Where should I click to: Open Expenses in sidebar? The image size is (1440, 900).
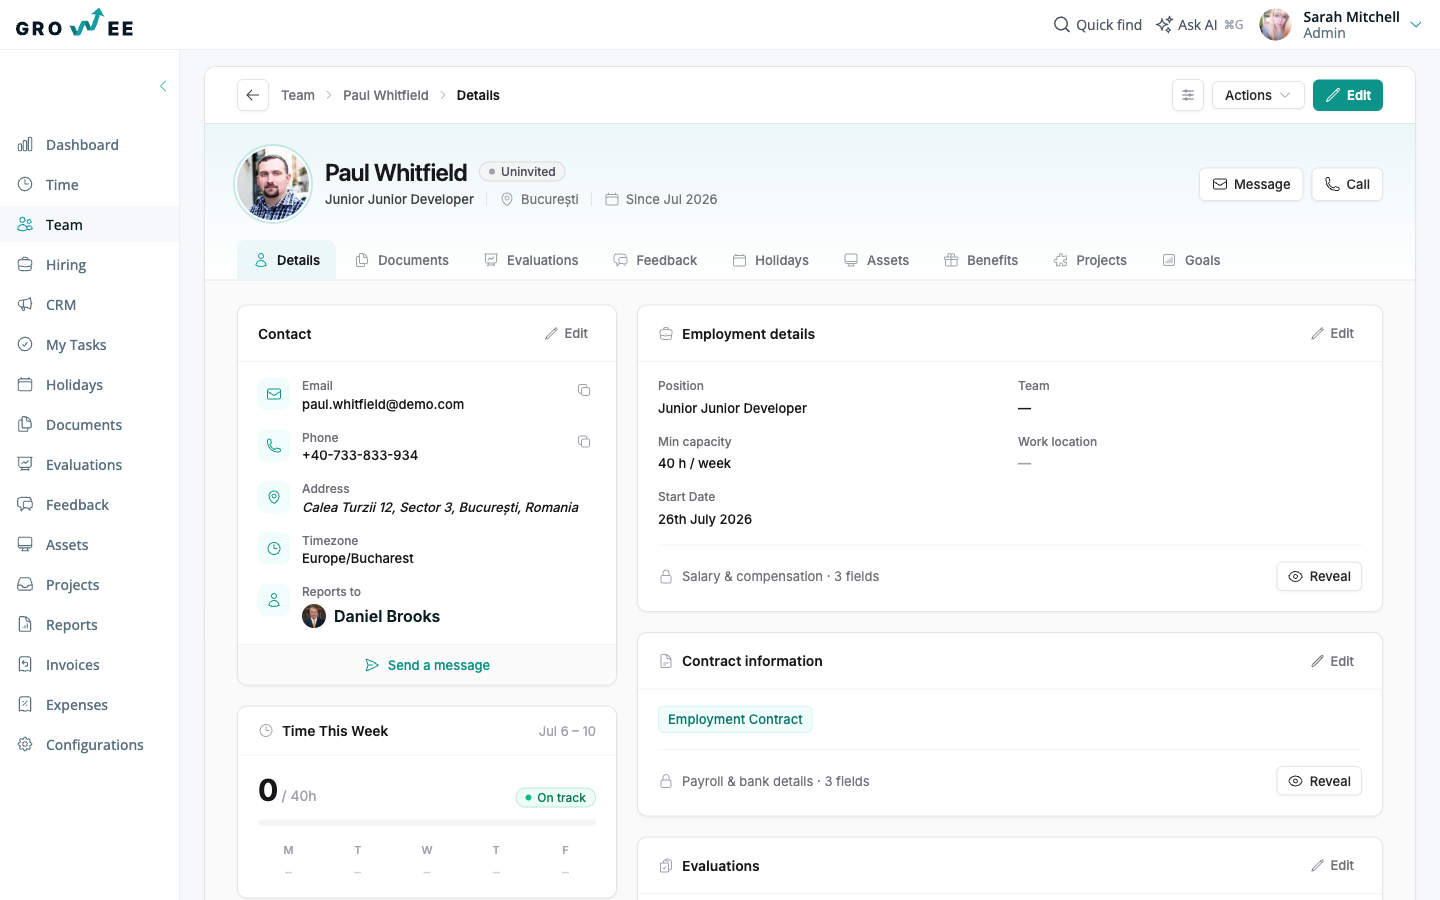pos(89,705)
